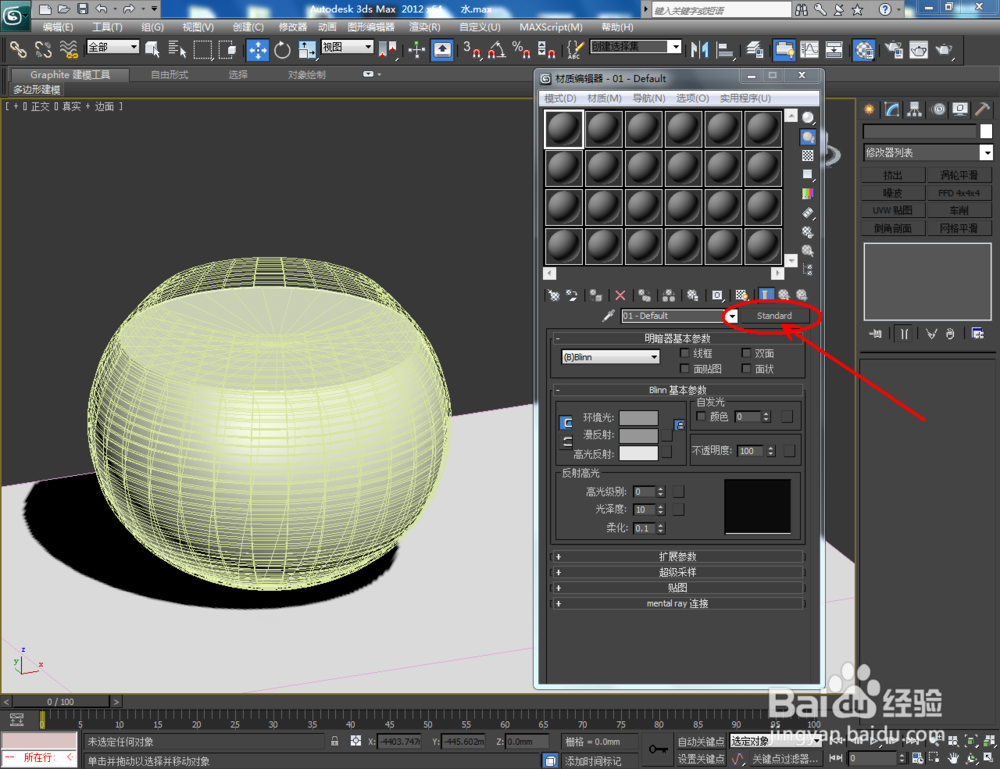Open the Render Setup teapot icon
The height and width of the screenshot is (769, 1000).
click(x=893, y=50)
